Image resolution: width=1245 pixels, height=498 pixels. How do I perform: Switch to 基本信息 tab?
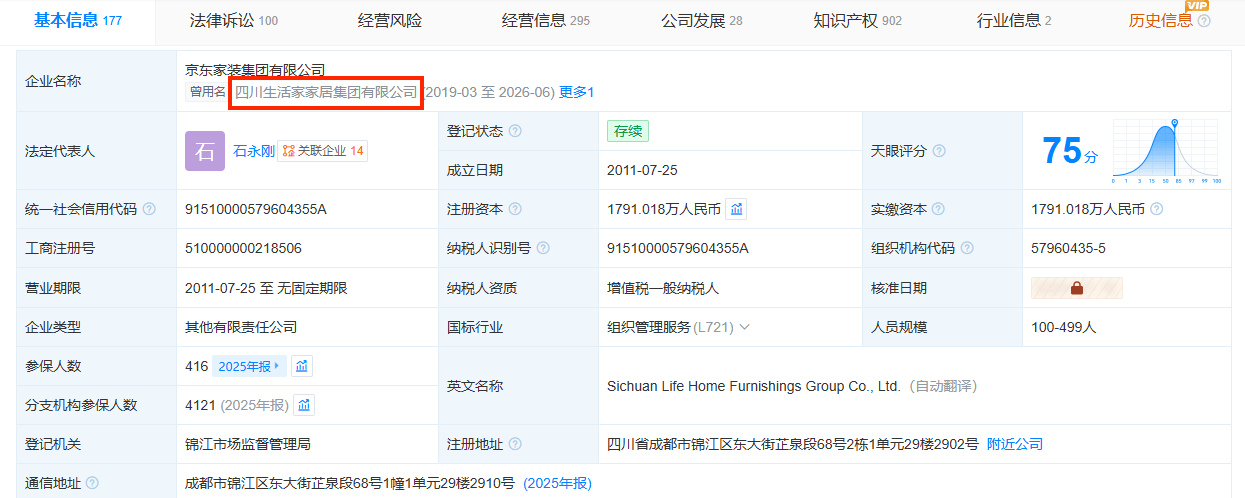(x=78, y=20)
